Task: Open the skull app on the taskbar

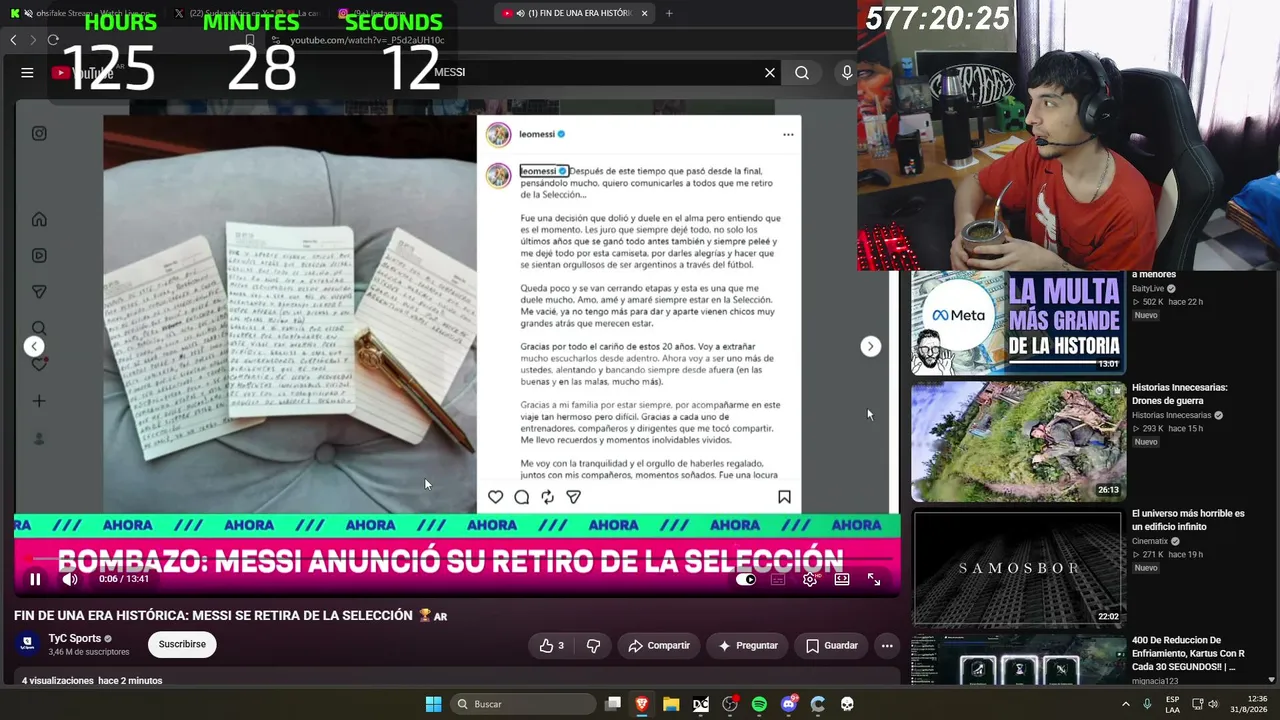Action: click(x=847, y=704)
